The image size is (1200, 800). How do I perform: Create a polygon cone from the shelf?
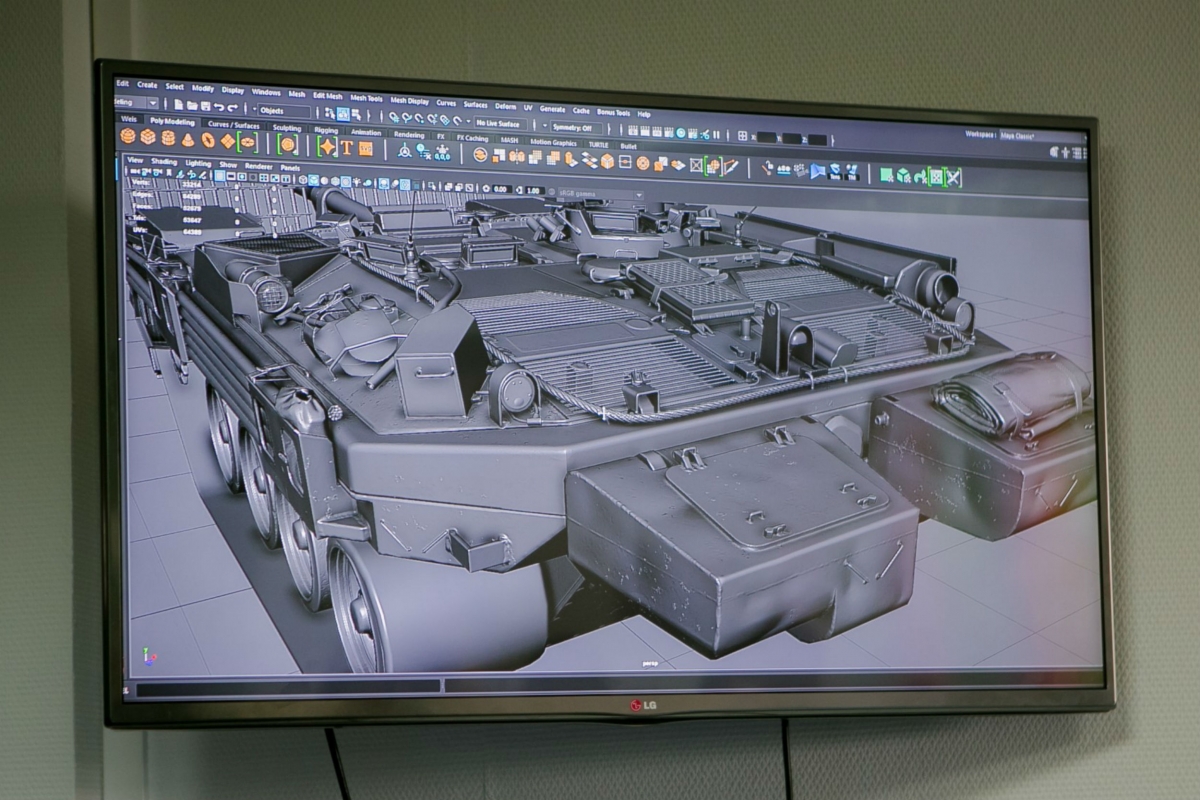[x=188, y=139]
